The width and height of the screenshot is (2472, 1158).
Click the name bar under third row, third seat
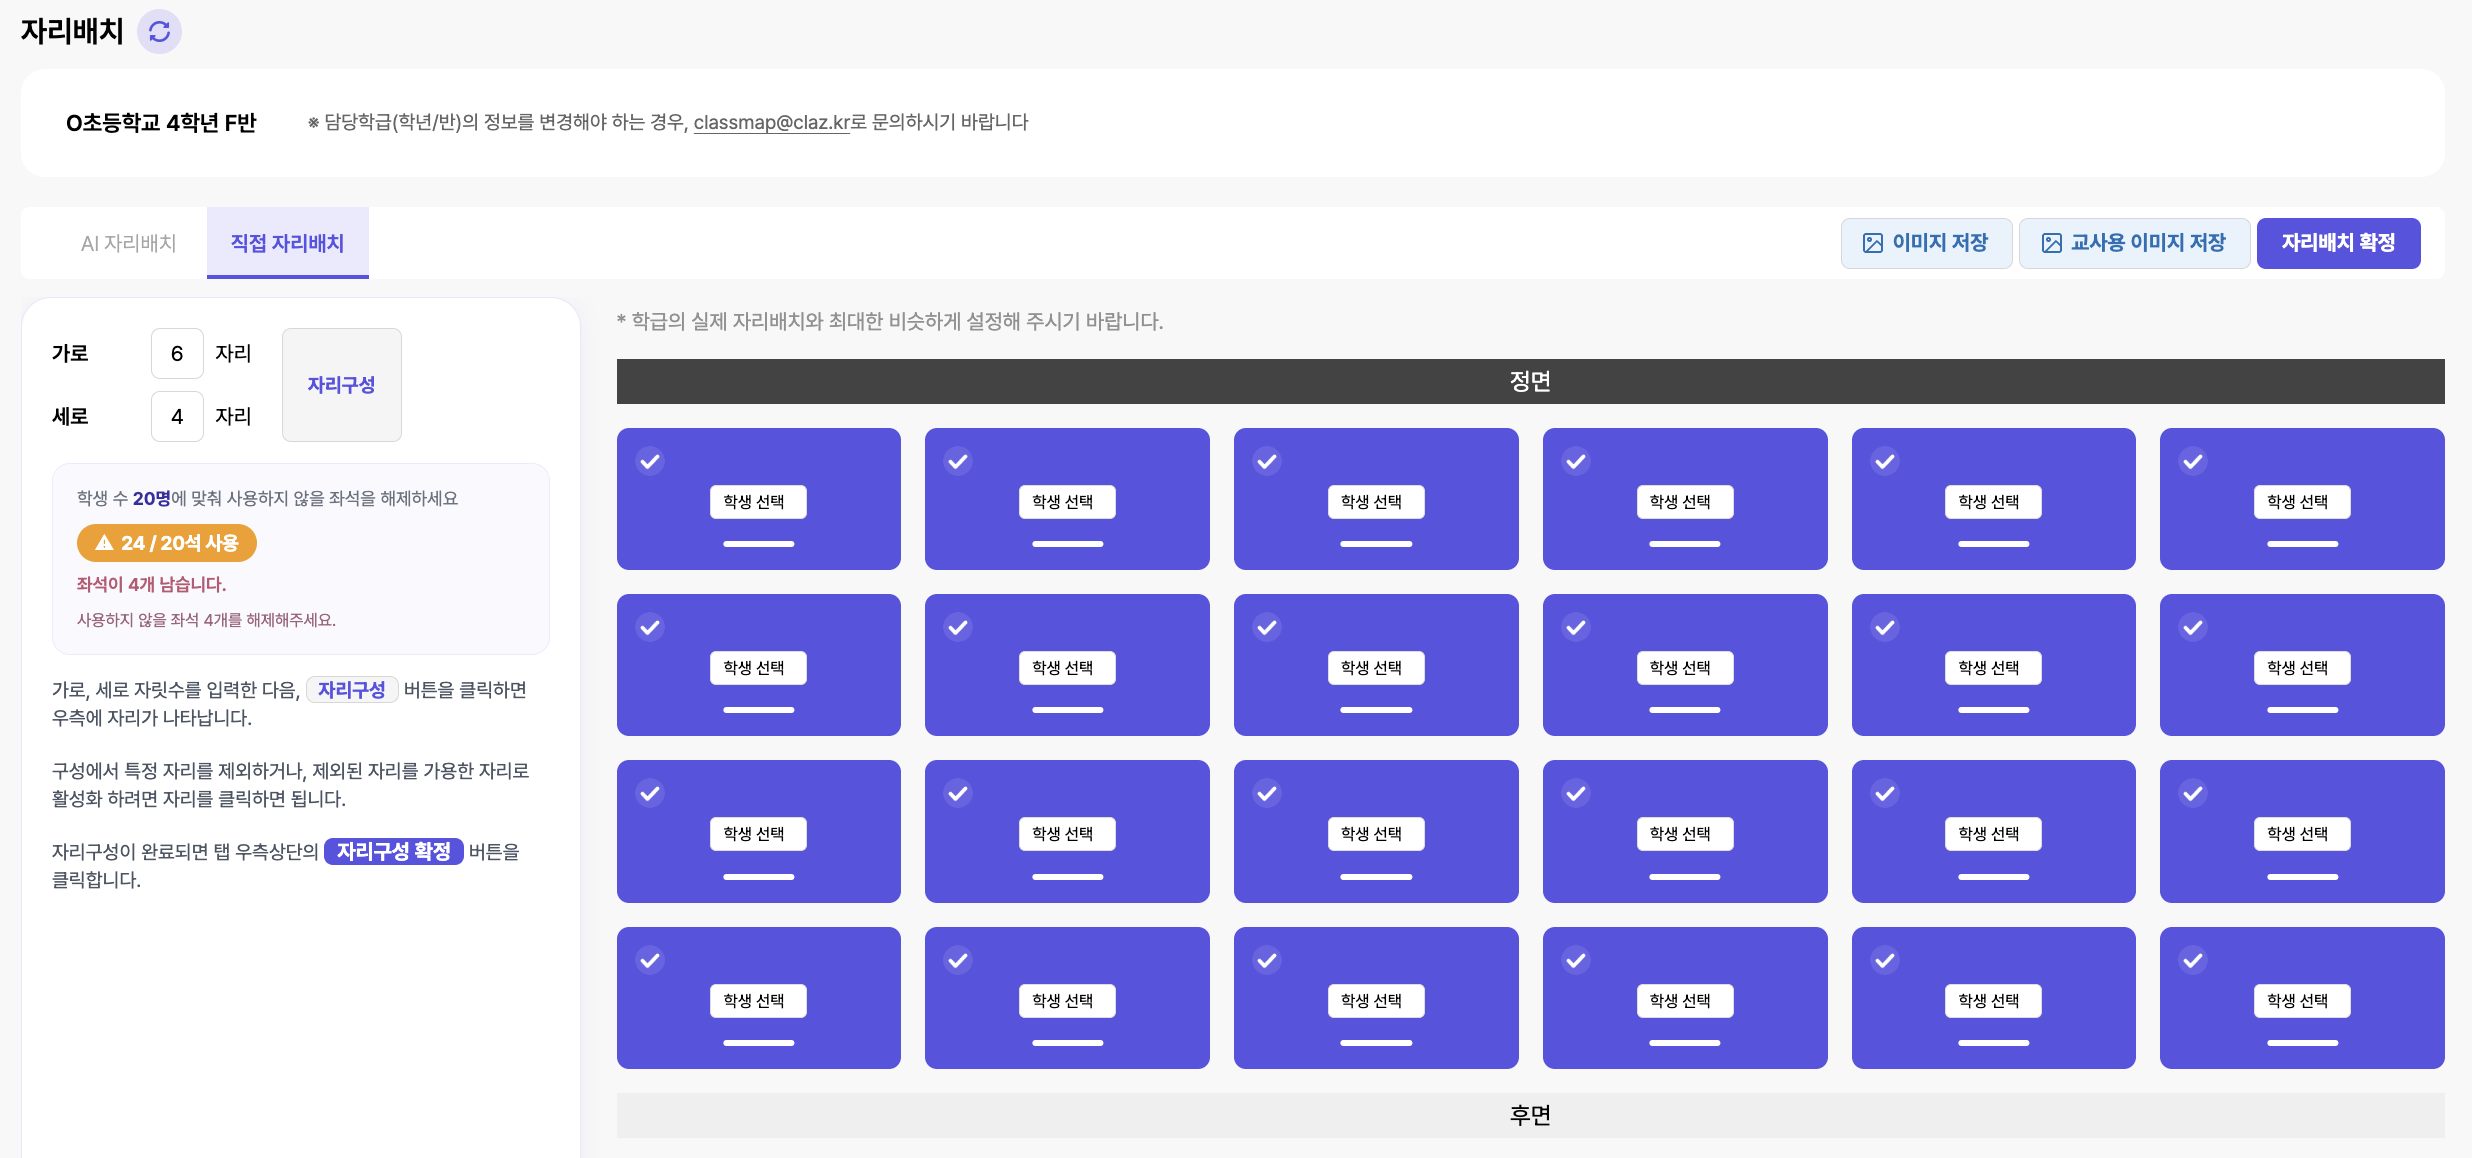(x=1376, y=877)
